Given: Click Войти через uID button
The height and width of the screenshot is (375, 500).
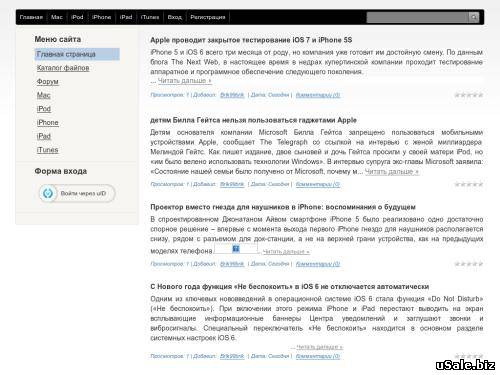Looking at the screenshot, I should click(x=77, y=193).
